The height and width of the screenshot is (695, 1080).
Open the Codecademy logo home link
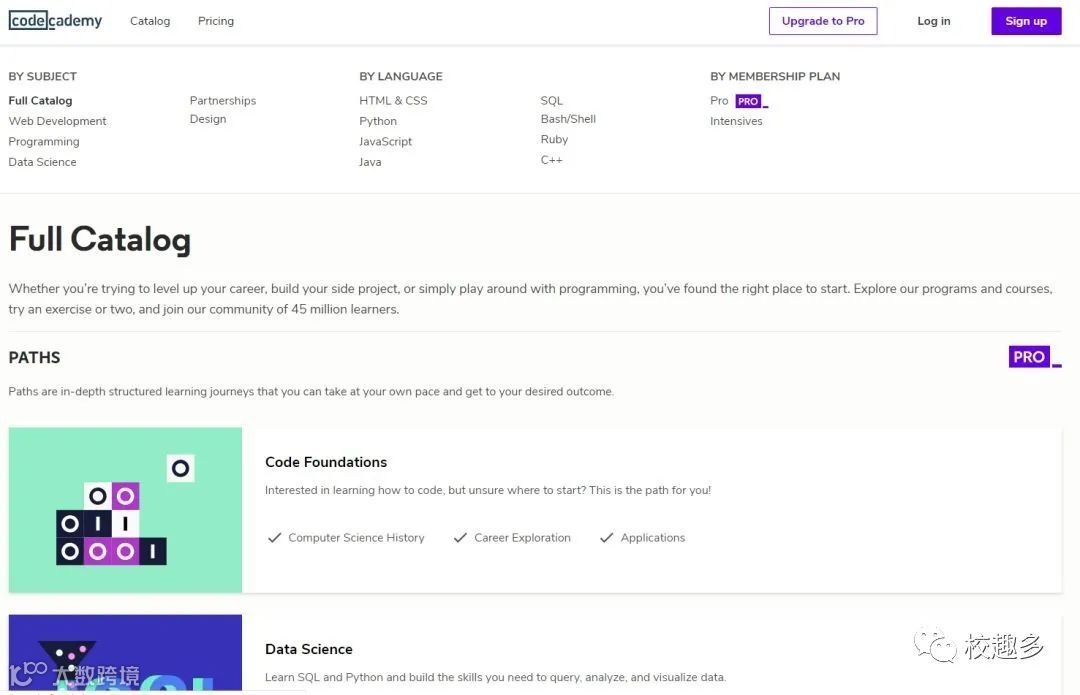pos(55,21)
